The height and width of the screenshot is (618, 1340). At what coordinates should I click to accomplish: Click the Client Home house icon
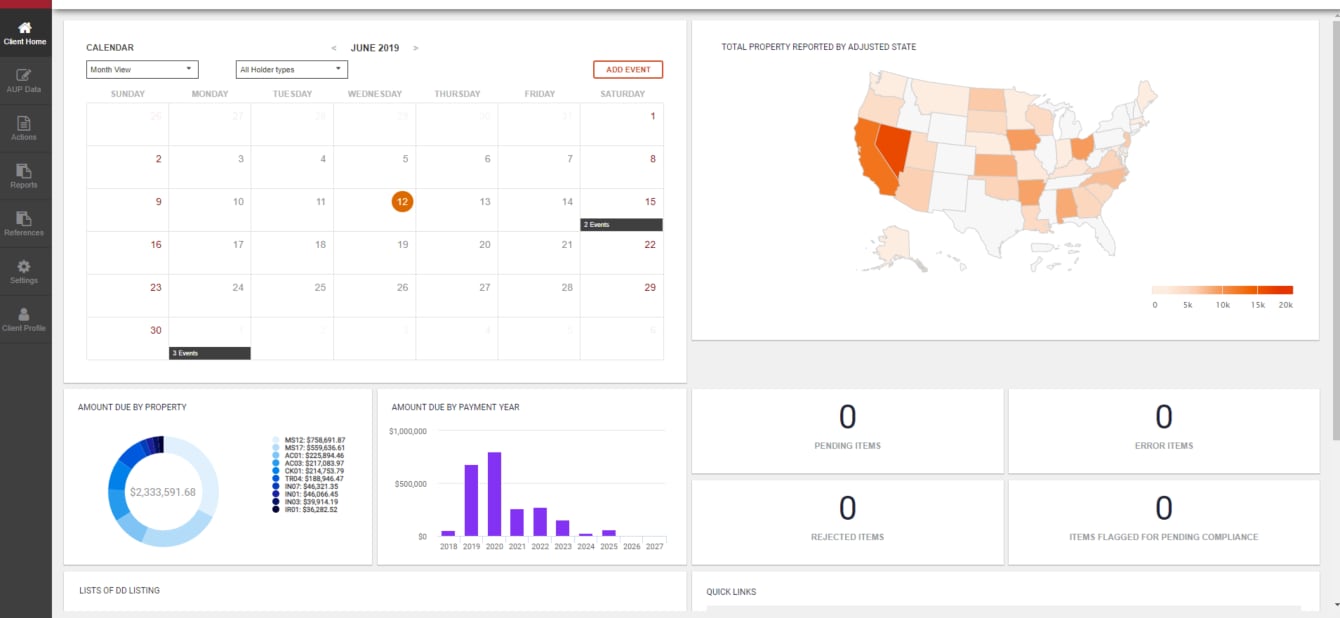point(25,28)
